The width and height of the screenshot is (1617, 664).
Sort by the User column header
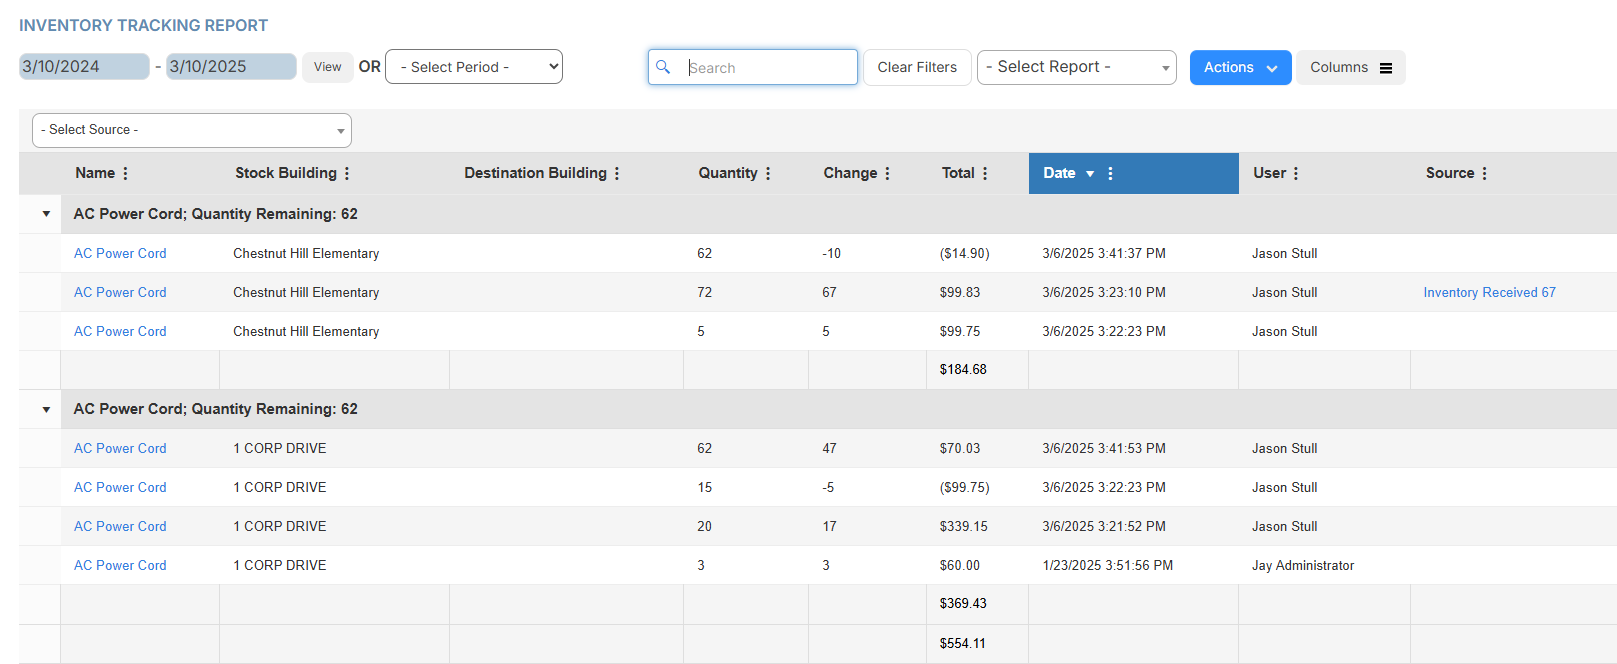point(1270,173)
